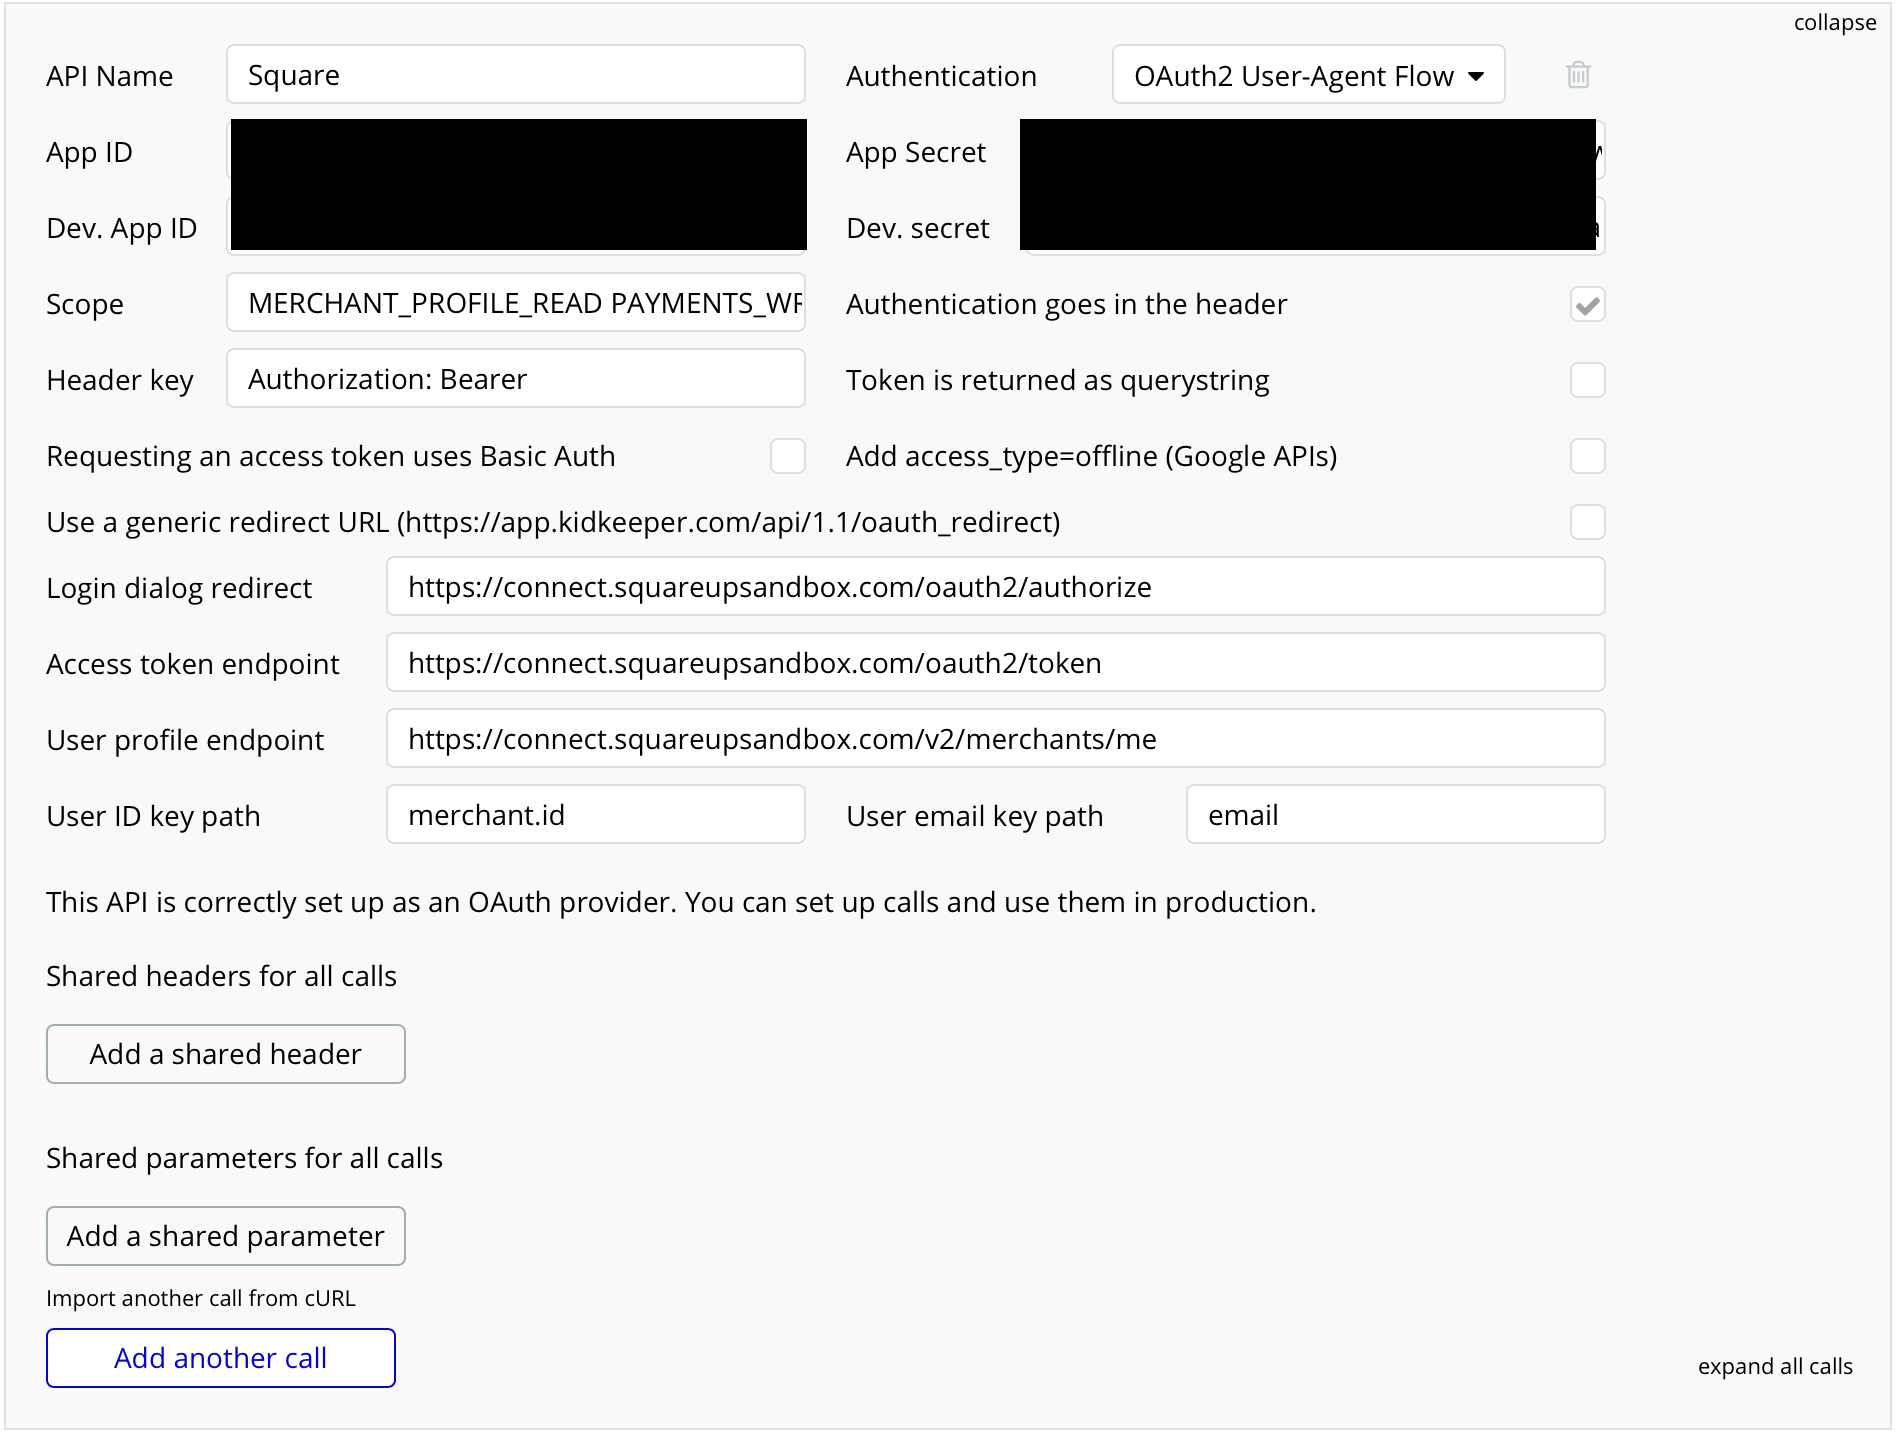Open the Authentication type dropdown

(1308, 75)
